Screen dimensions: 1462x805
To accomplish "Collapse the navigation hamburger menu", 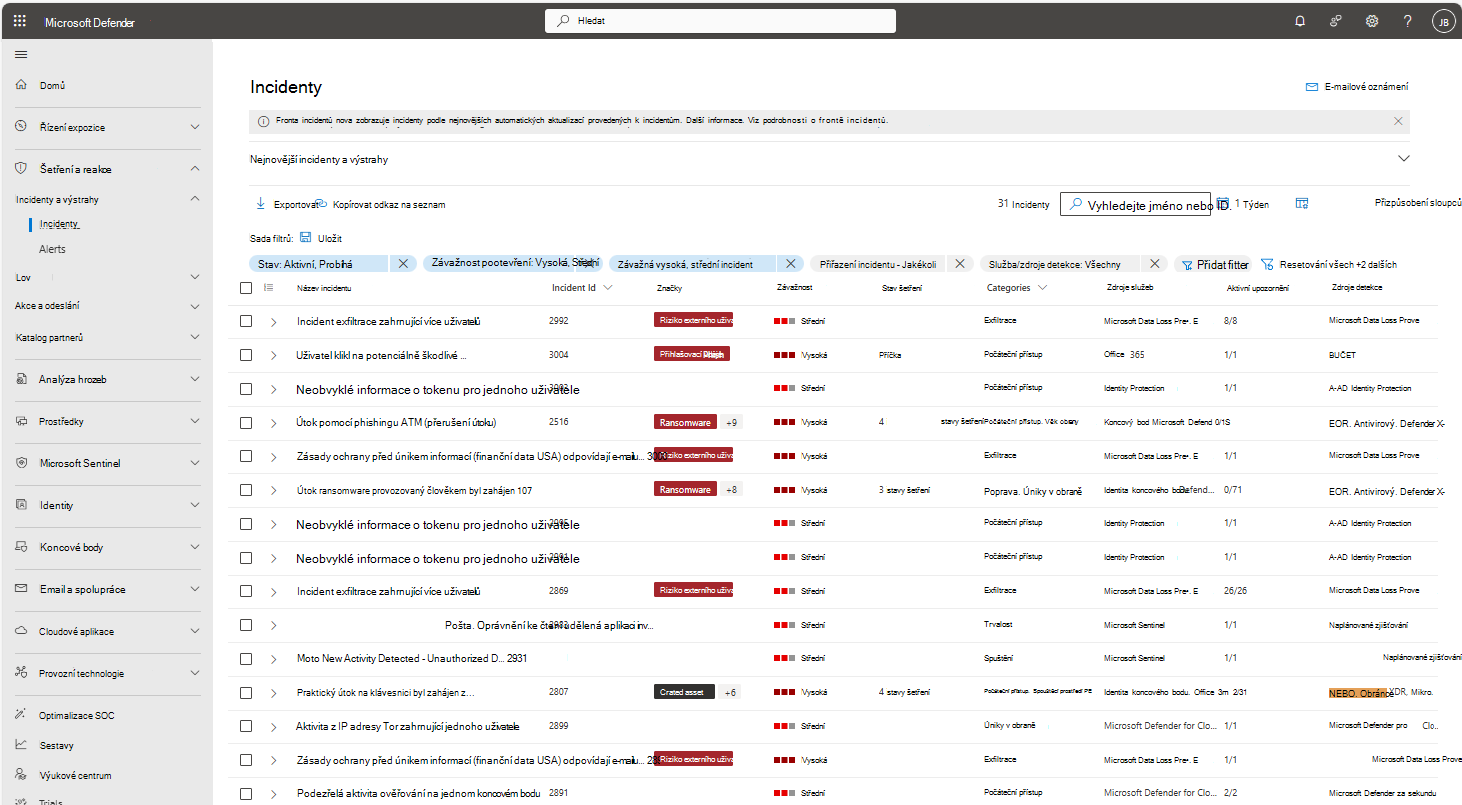I will 21,54.
